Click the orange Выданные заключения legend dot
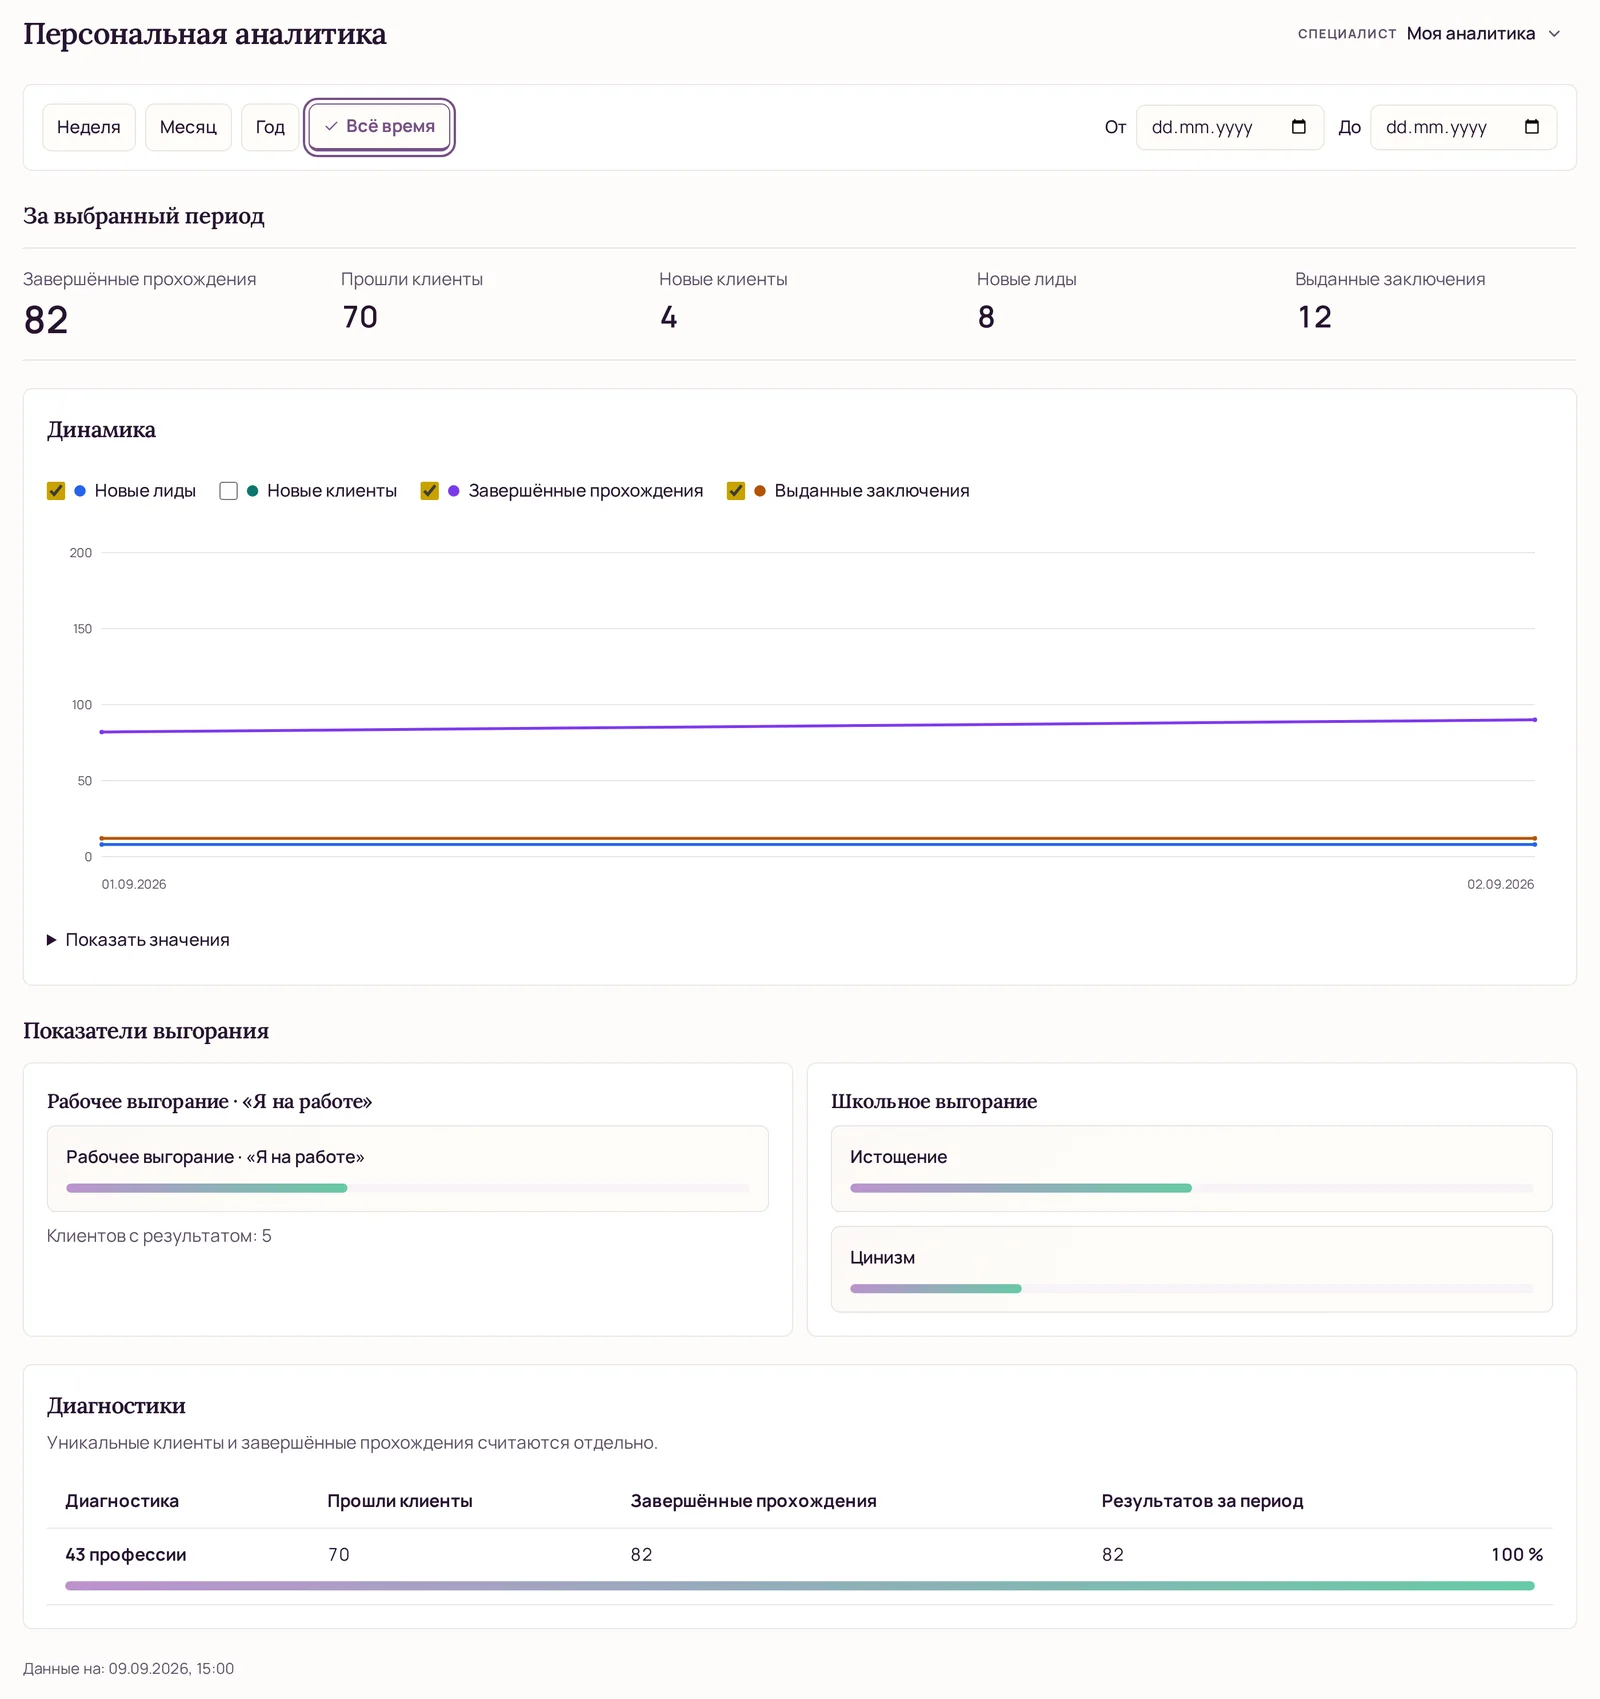Viewport: 1600px width, 1699px height. coord(760,491)
